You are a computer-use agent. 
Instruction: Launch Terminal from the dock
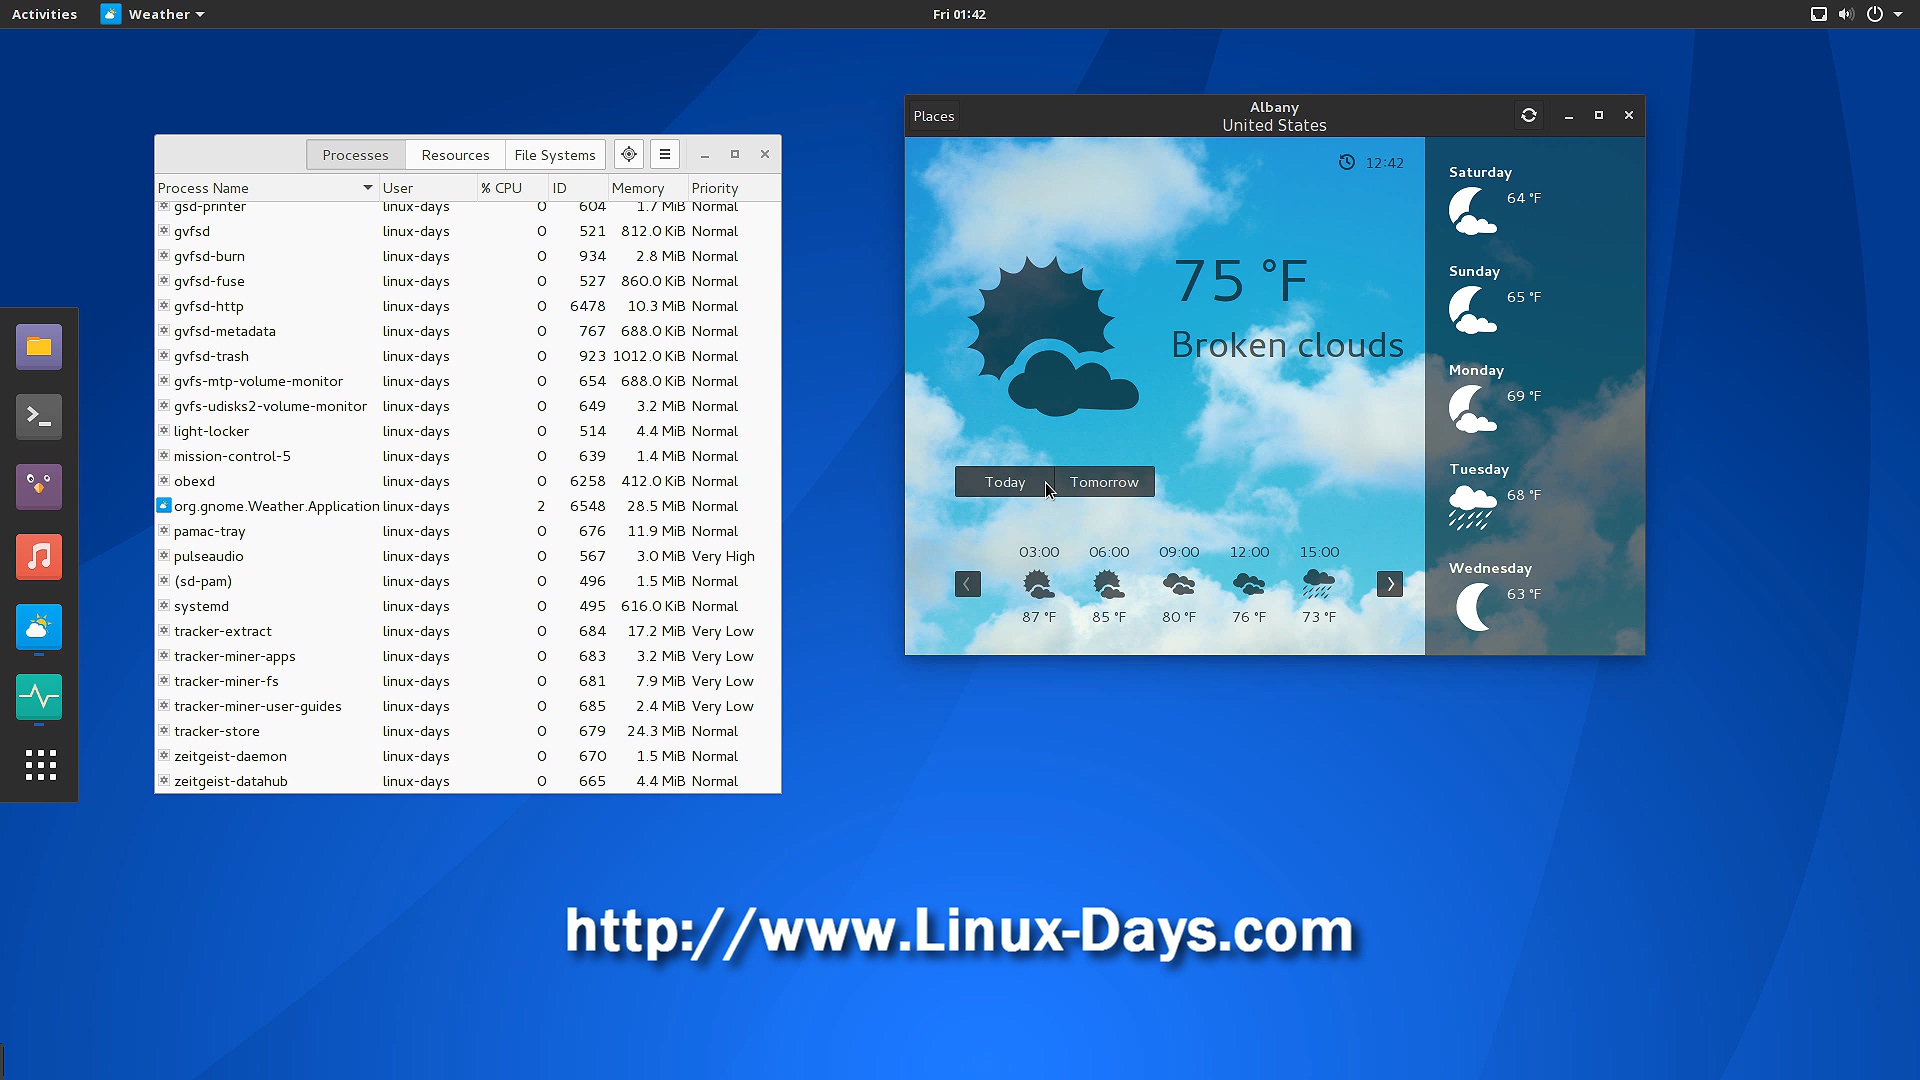coord(39,417)
